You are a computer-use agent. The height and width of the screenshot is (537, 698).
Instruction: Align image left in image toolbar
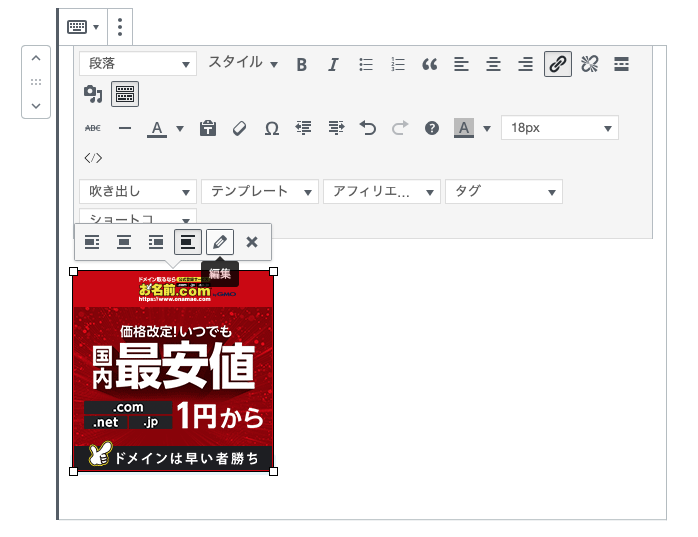92,242
